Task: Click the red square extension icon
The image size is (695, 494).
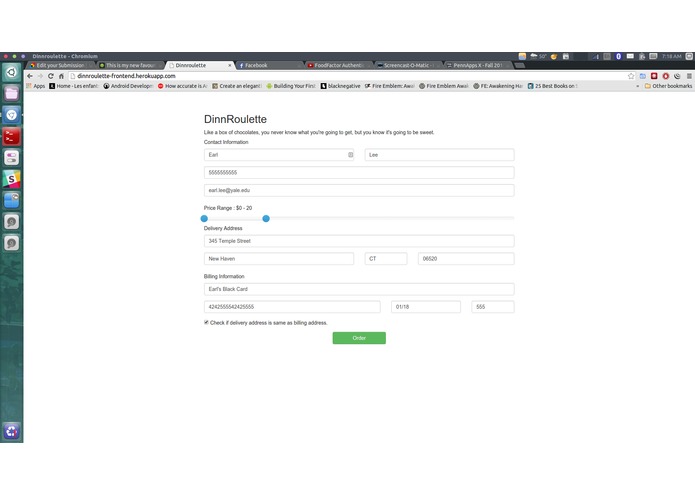Action: pyautogui.click(x=654, y=76)
